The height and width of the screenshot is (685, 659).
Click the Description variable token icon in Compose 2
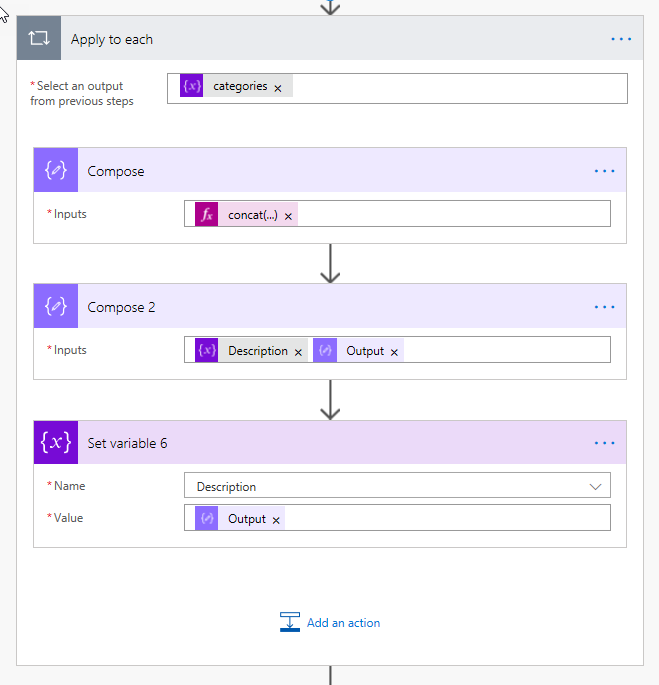click(x=207, y=351)
